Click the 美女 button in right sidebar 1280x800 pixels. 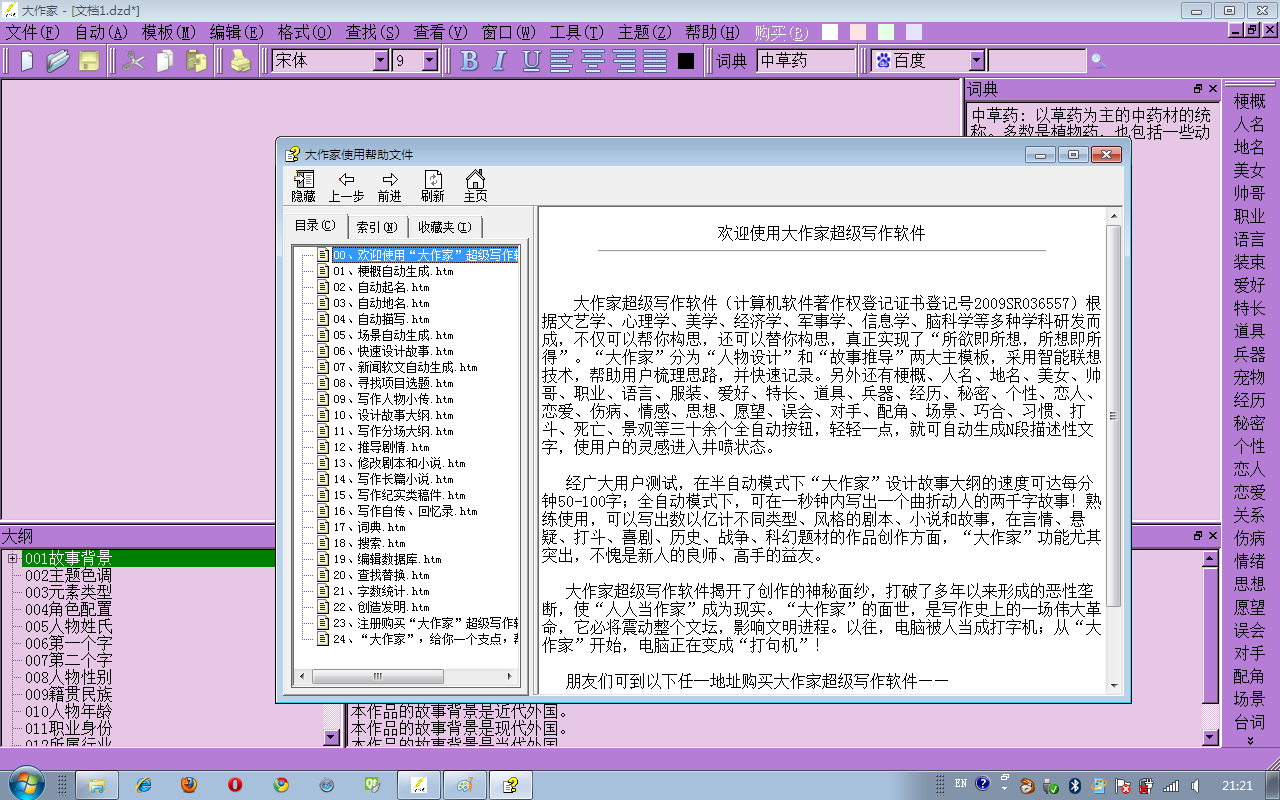[1249, 170]
